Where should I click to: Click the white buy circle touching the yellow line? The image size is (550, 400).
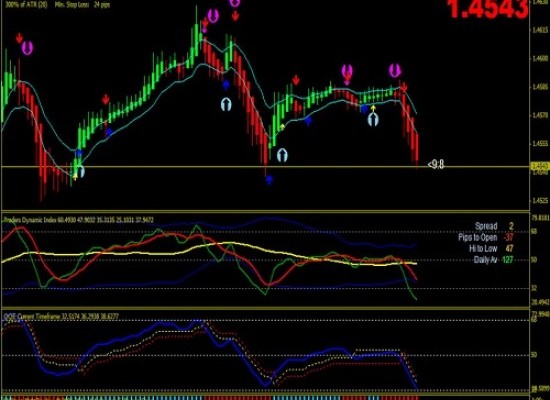click(80, 172)
